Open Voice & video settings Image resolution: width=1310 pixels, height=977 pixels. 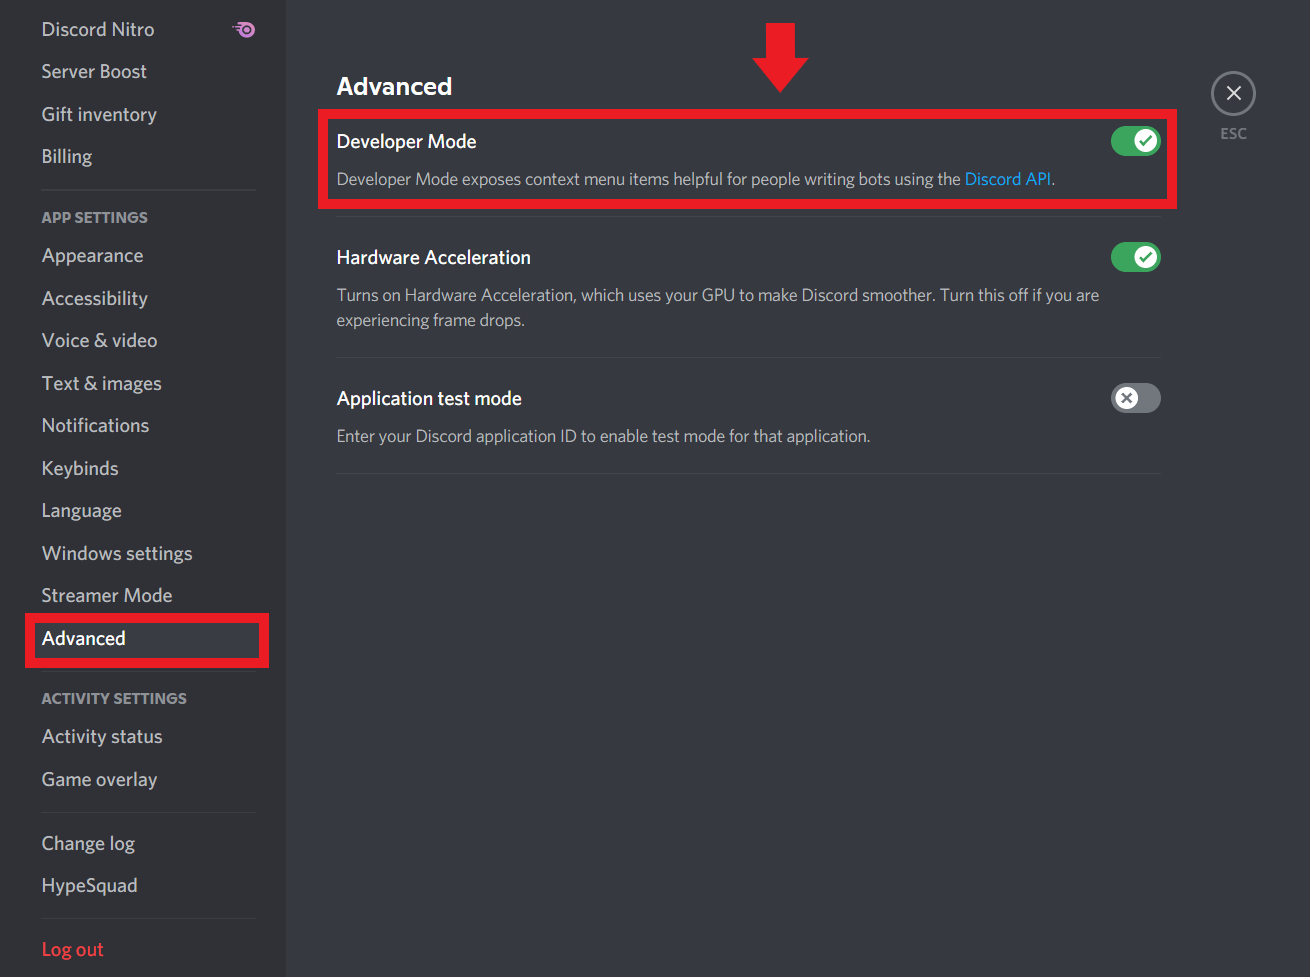click(x=99, y=341)
